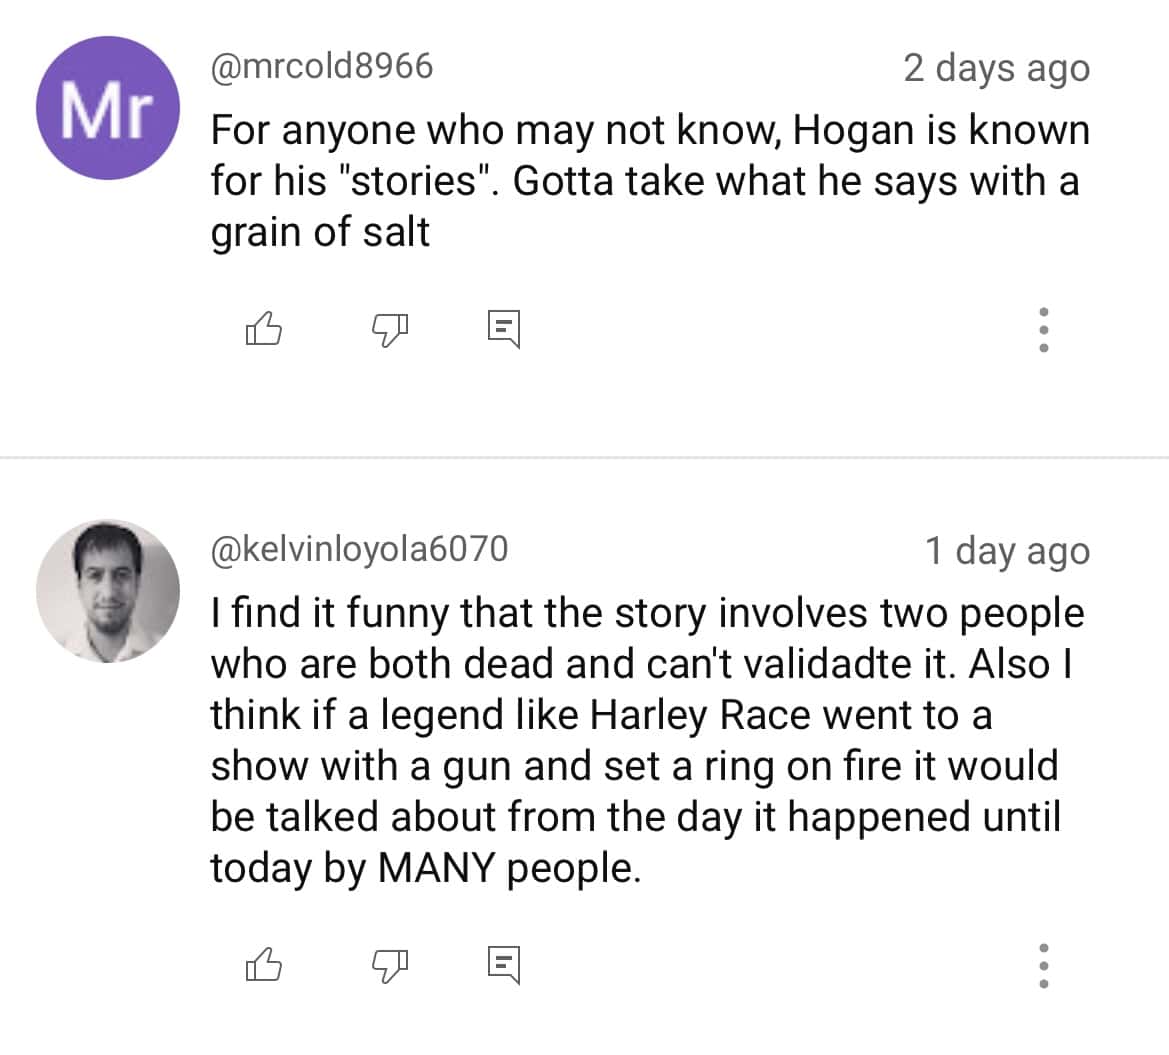
Task: Visit the @kelvinloyola6070 channel username link
Action: click(x=359, y=548)
